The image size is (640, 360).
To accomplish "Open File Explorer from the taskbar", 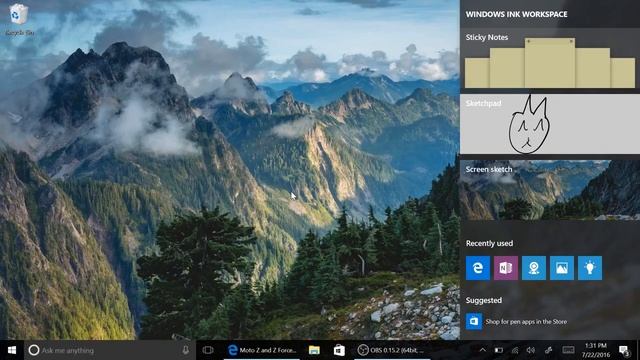I will [x=314, y=350].
